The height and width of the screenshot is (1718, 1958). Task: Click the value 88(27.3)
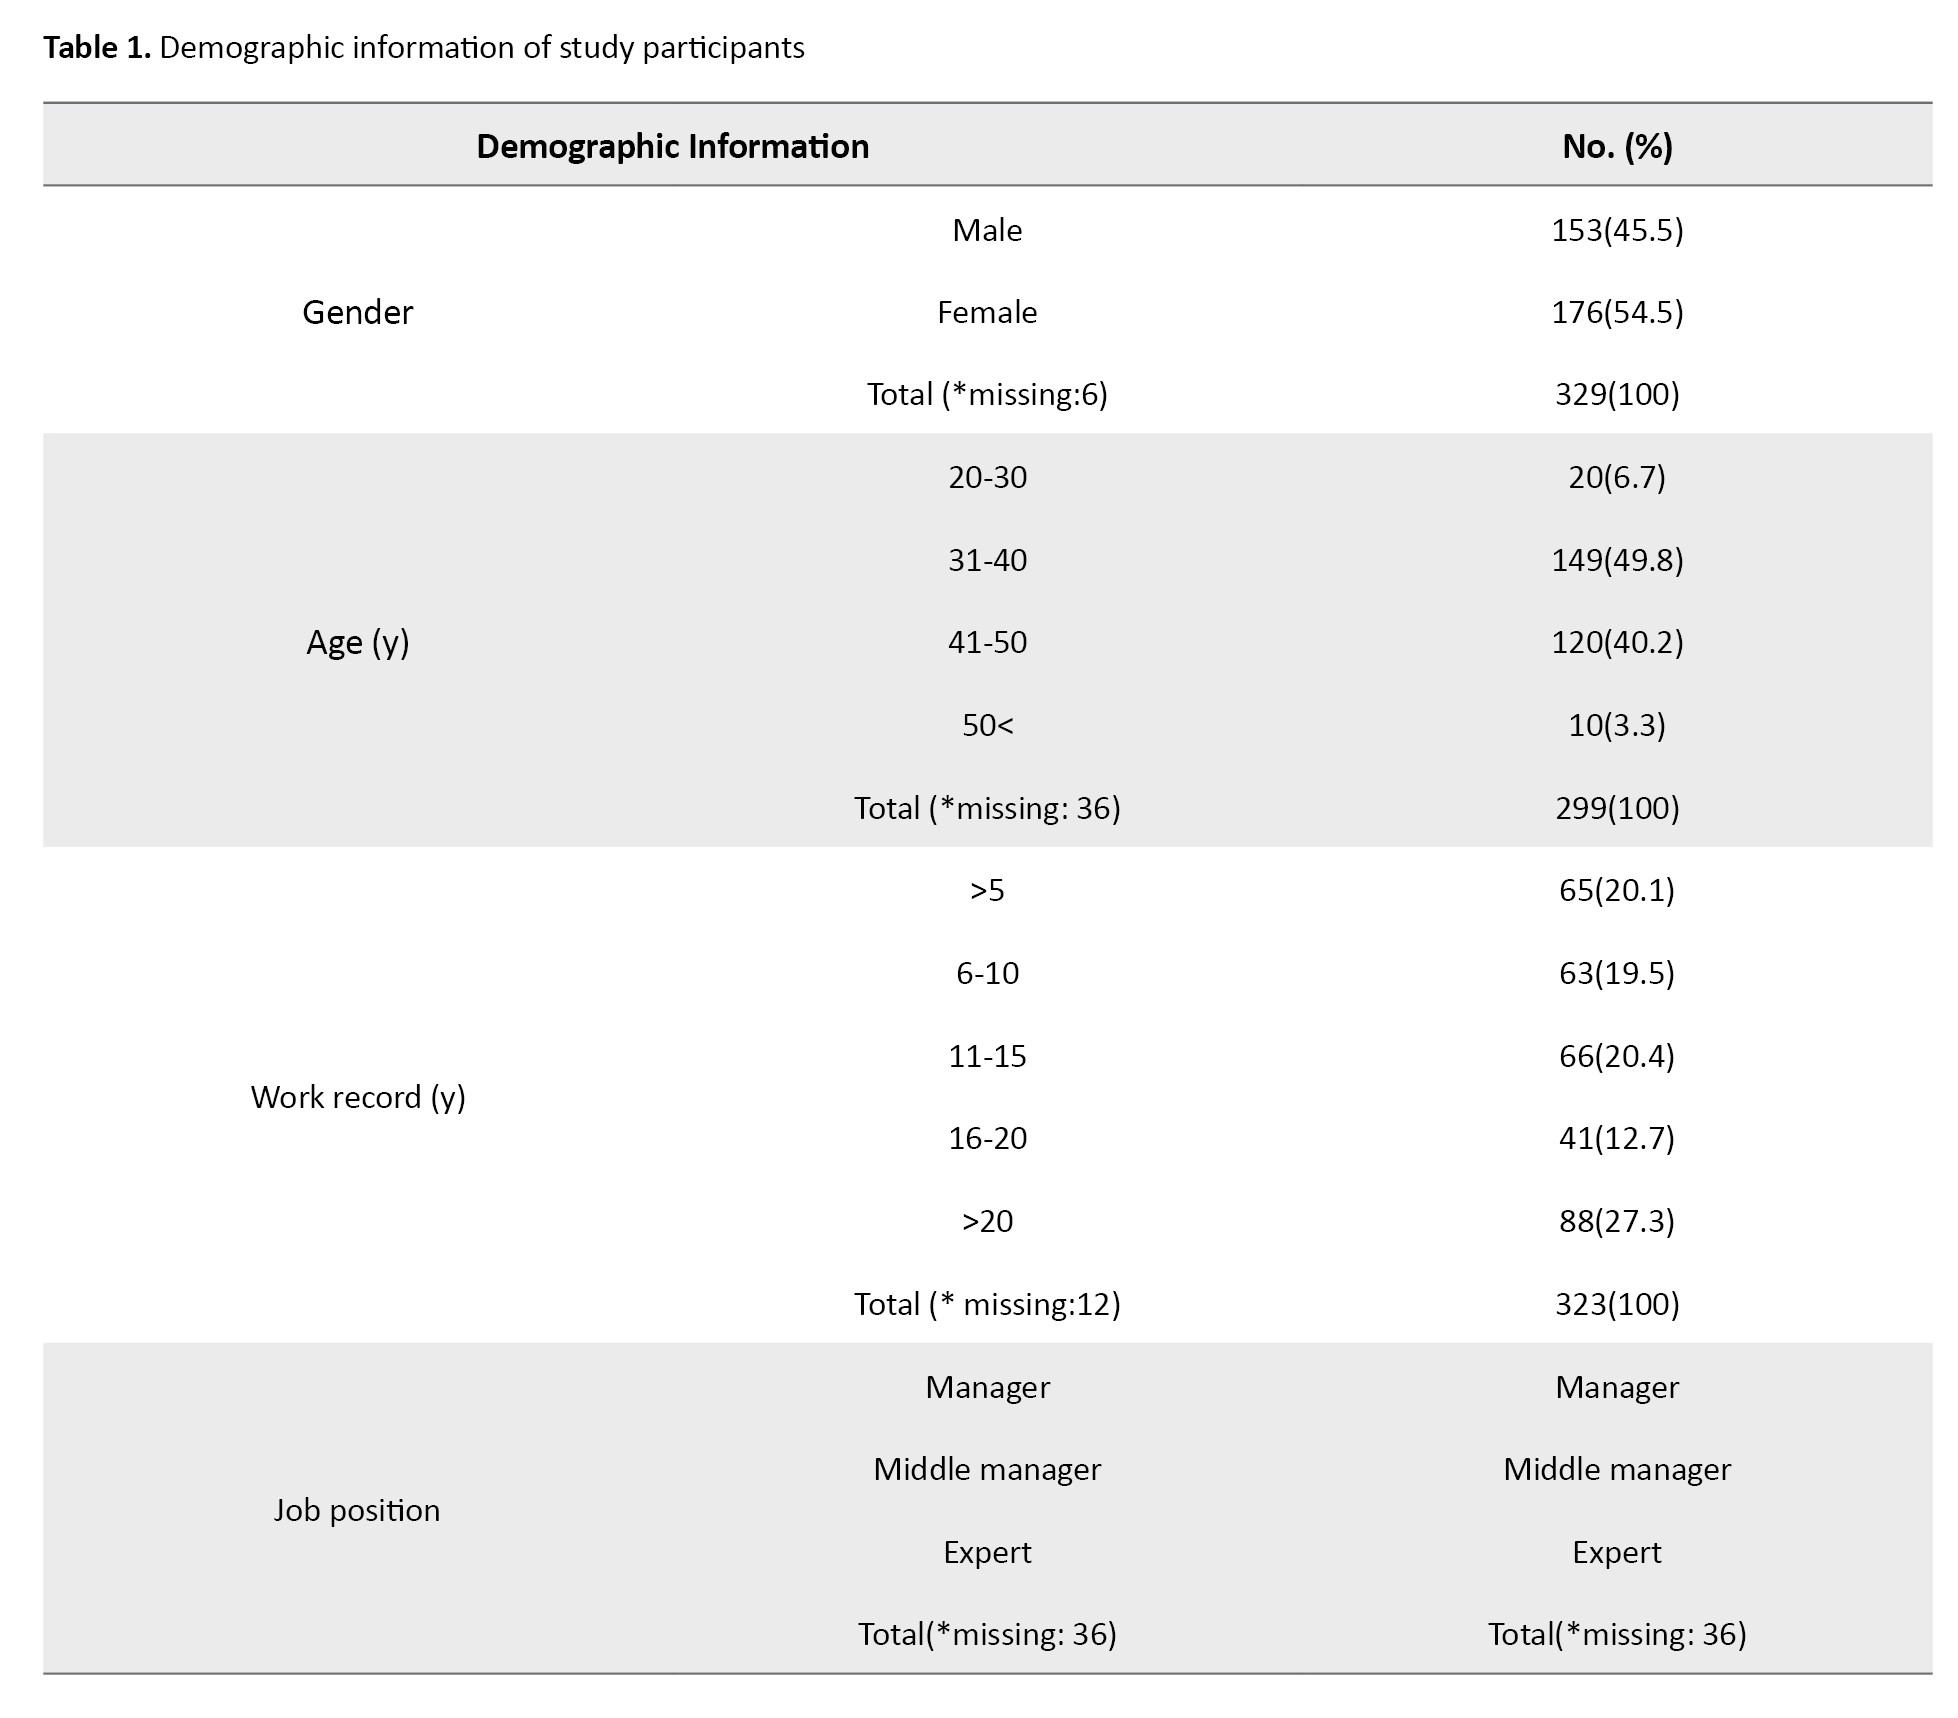coord(1617,1221)
